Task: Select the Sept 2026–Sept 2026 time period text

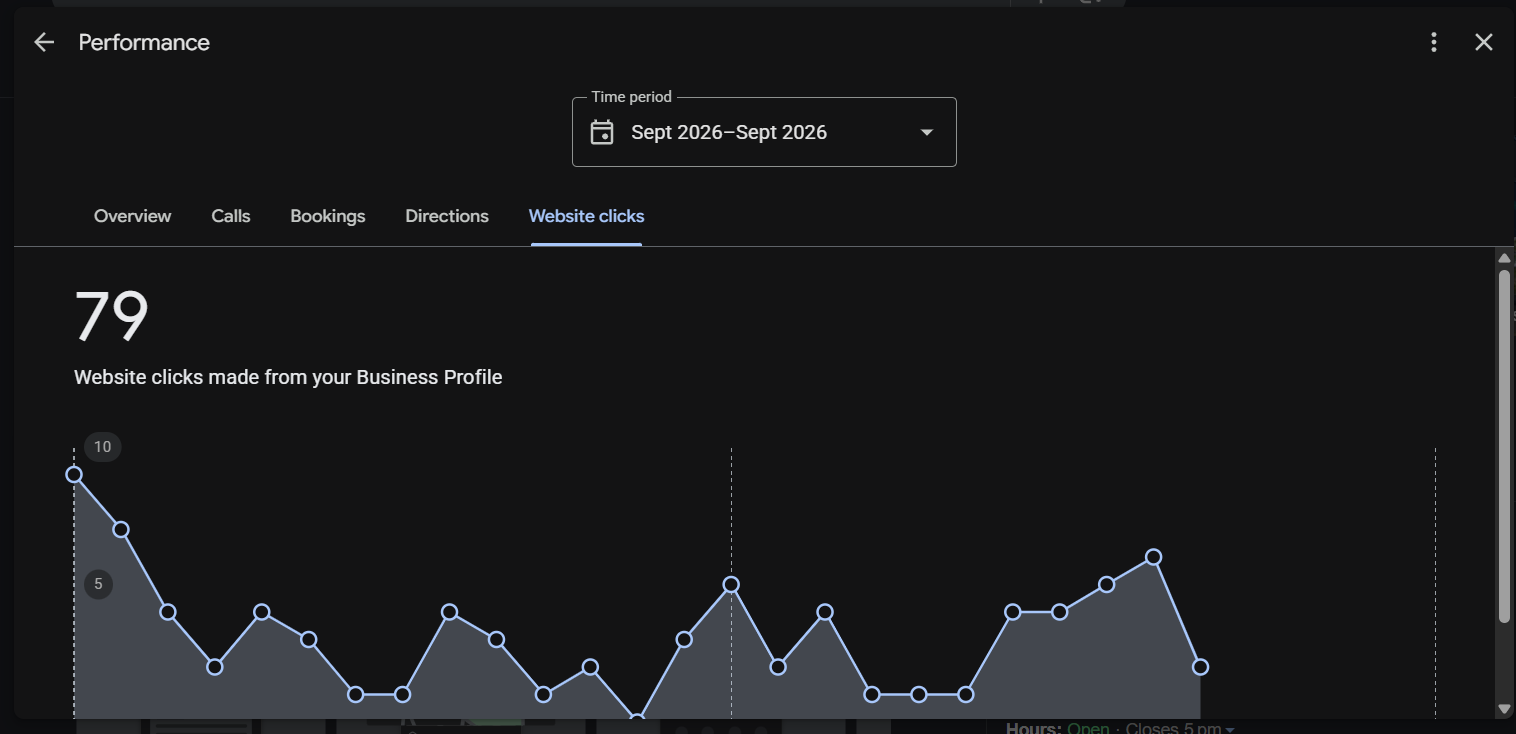Action: (729, 132)
